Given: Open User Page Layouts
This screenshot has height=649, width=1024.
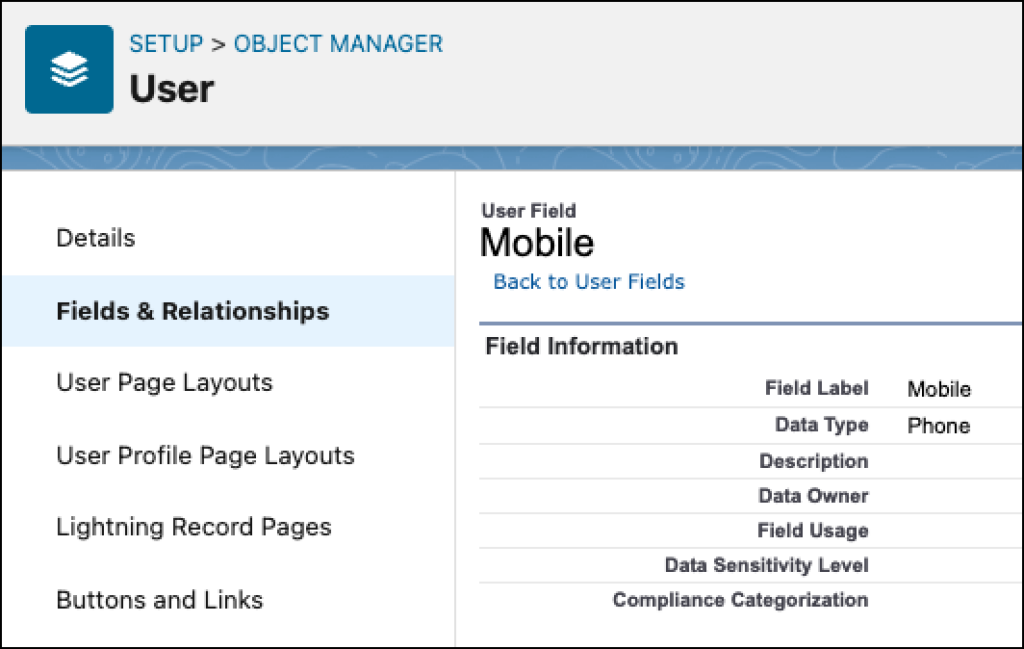Looking at the screenshot, I should pyautogui.click(x=164, y=382).
